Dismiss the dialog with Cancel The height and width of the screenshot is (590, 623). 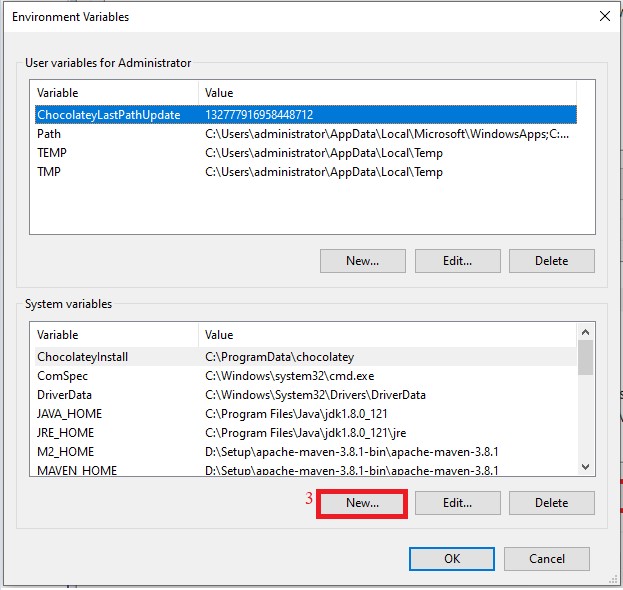coord(547,559)
